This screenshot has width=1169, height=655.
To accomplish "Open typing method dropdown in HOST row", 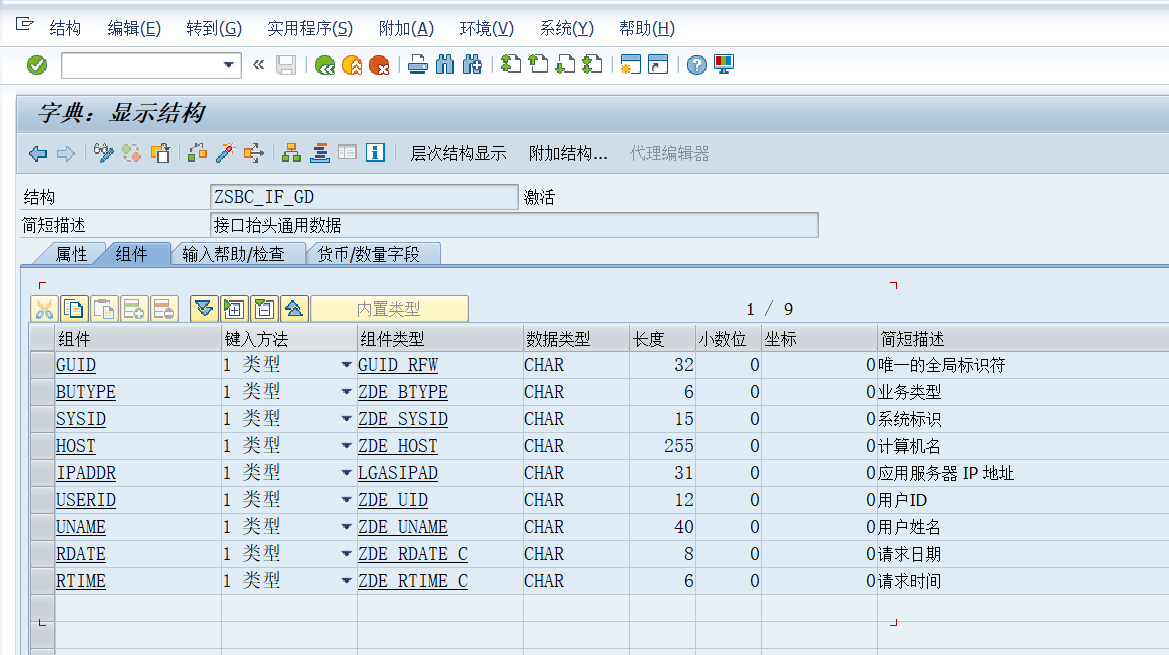I will coord(346,446).
